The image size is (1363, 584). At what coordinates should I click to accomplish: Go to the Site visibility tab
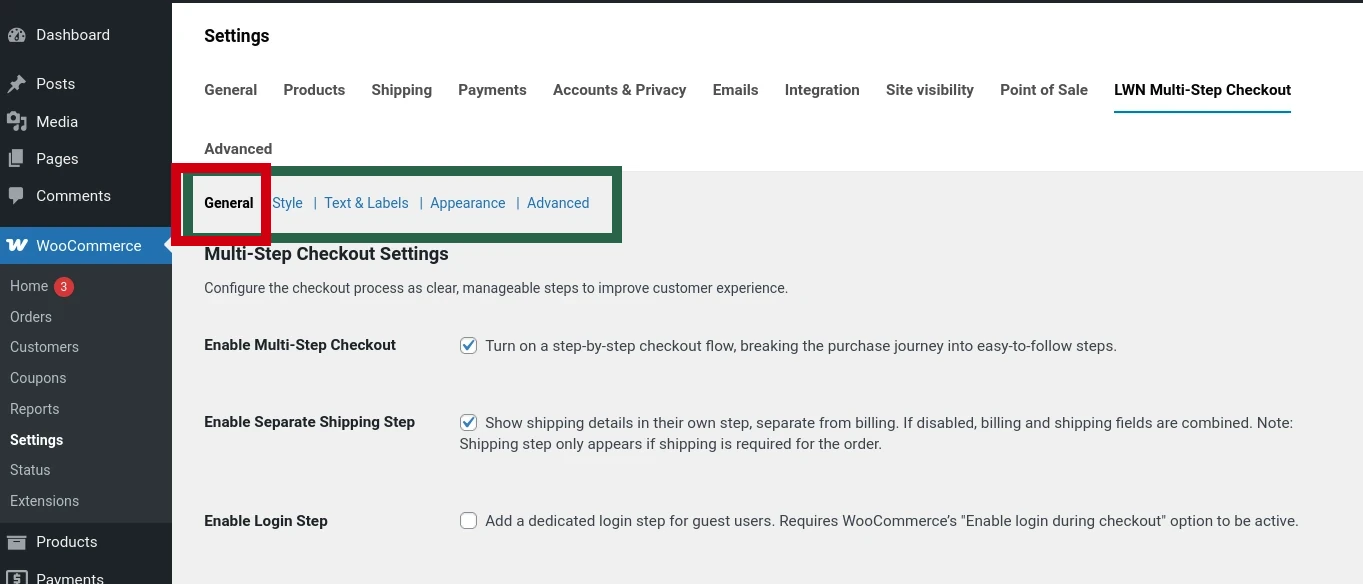click(929, 90)
